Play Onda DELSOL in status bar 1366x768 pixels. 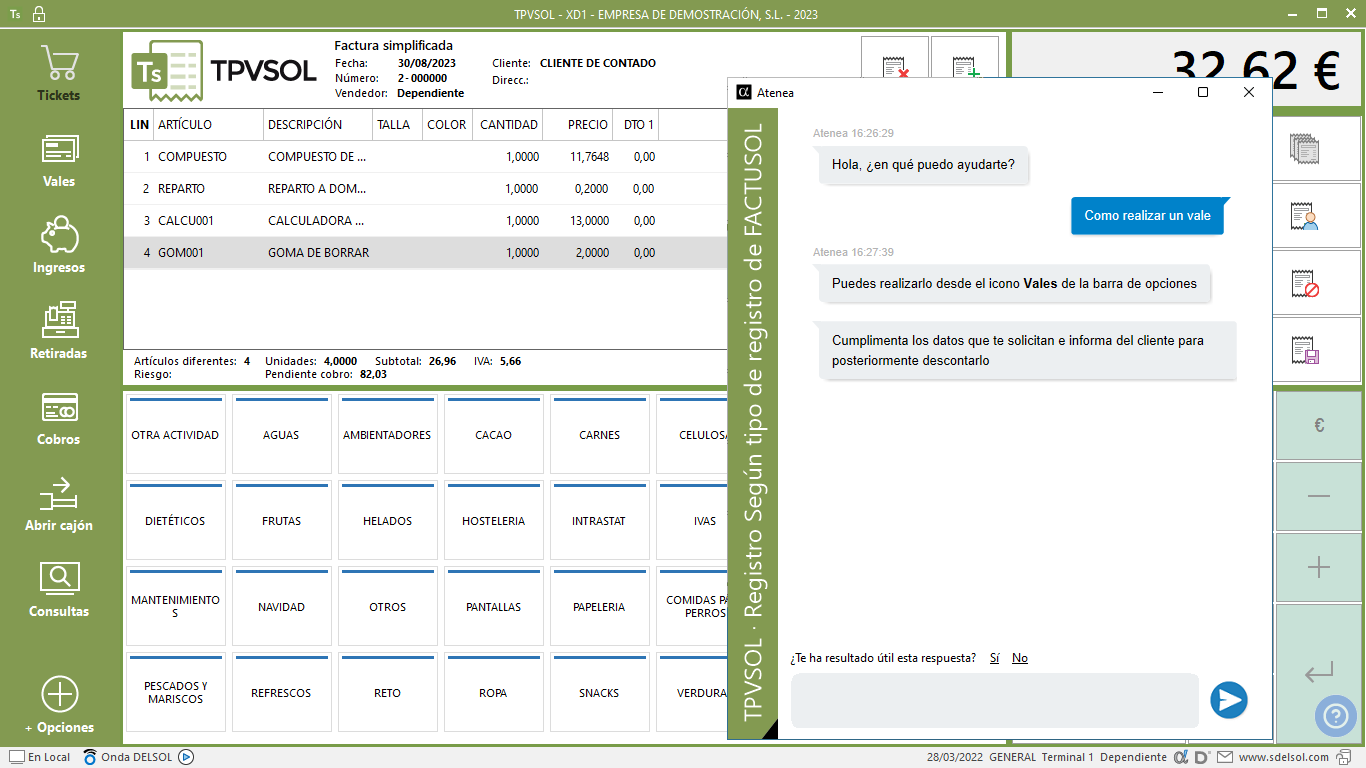click(x=186, y=757)
